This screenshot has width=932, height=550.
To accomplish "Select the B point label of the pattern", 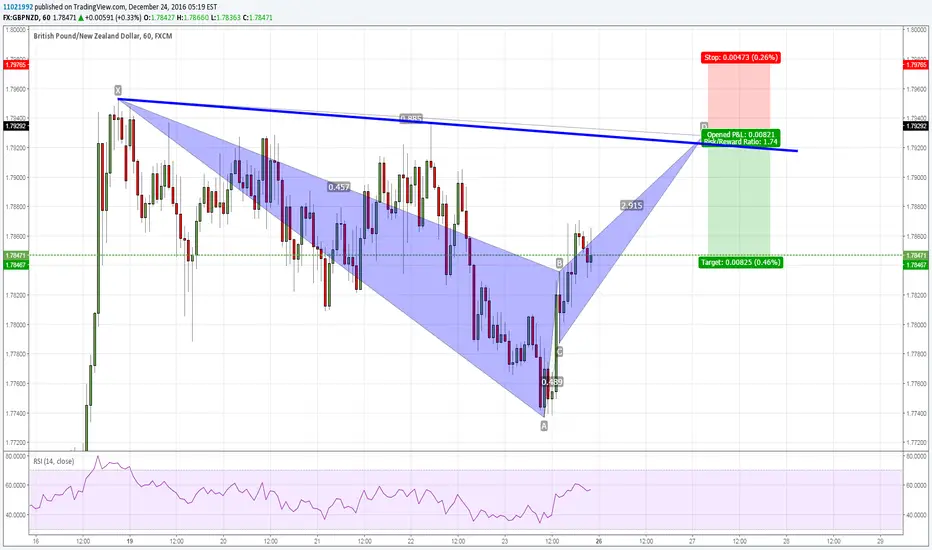I will pyautogui.click(x=559, y=263).
